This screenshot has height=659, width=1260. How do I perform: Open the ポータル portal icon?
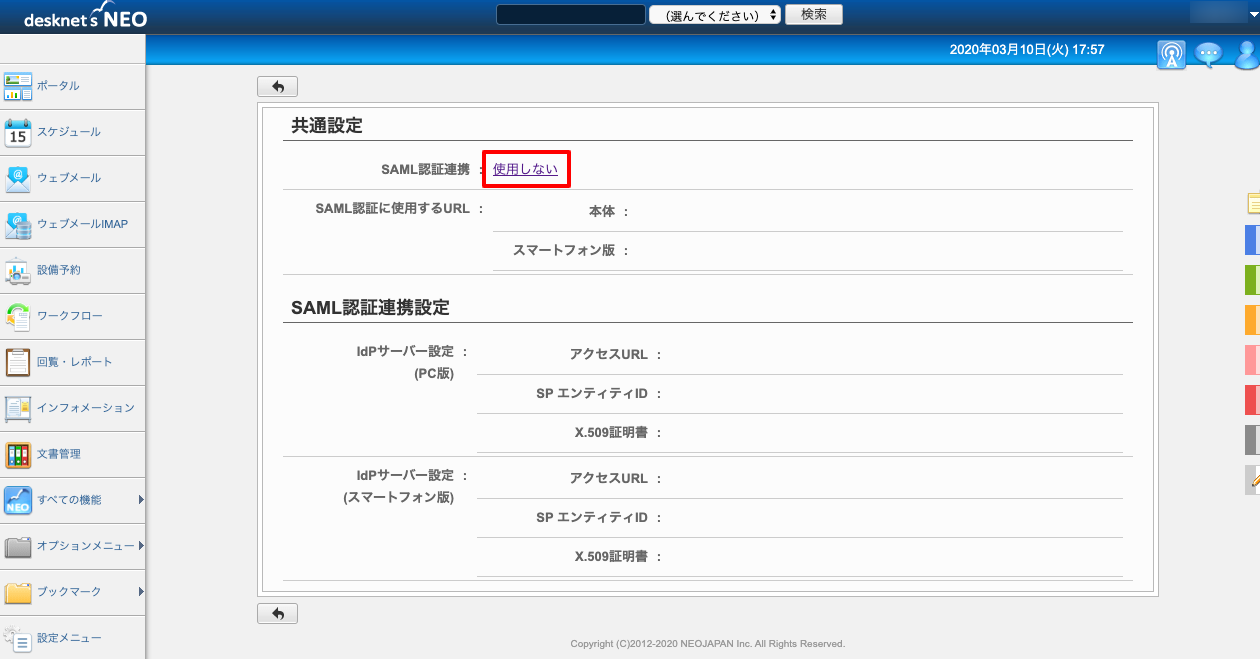(x=18, y=86)
